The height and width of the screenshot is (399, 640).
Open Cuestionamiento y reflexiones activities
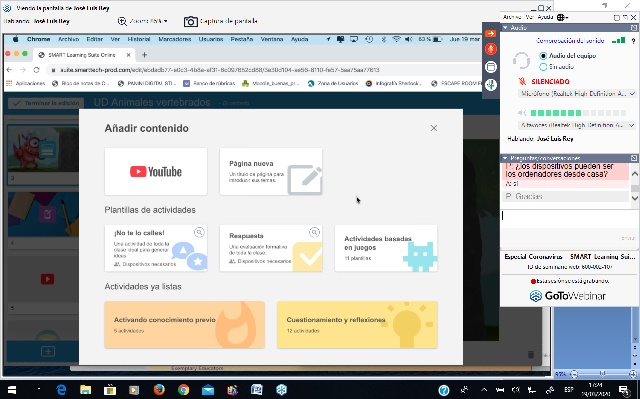pos(358,325)
